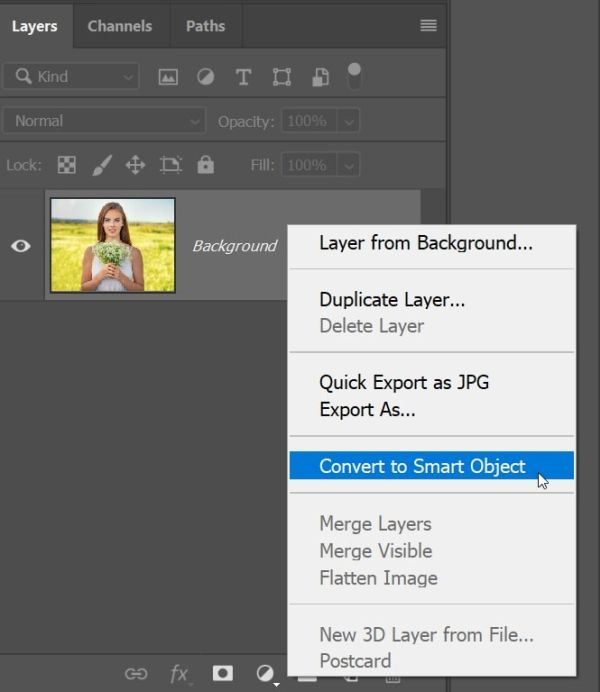This screenshot has height=692, width=600.
Task: Filter for smart object layers
Action: (x=321, y=77)
